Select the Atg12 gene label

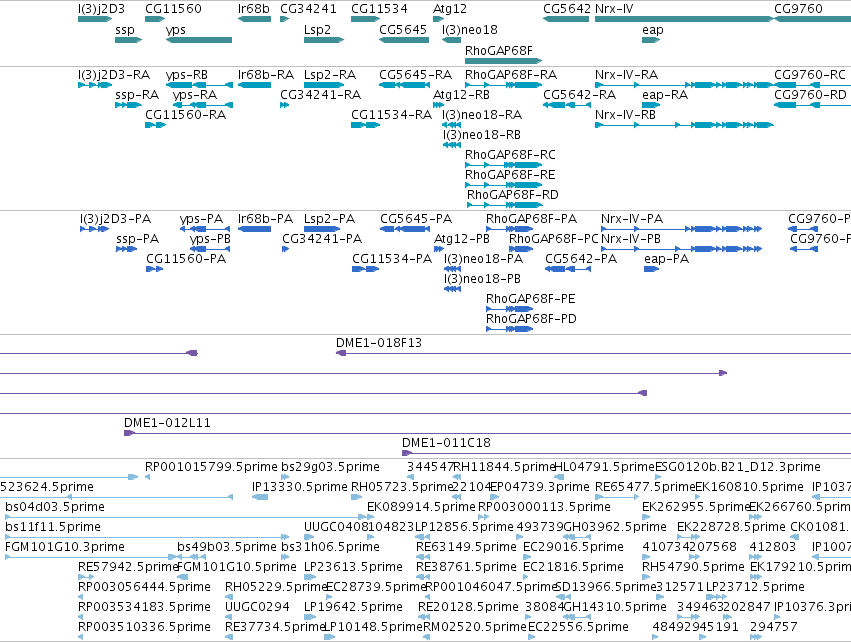[x=450, y=9]
